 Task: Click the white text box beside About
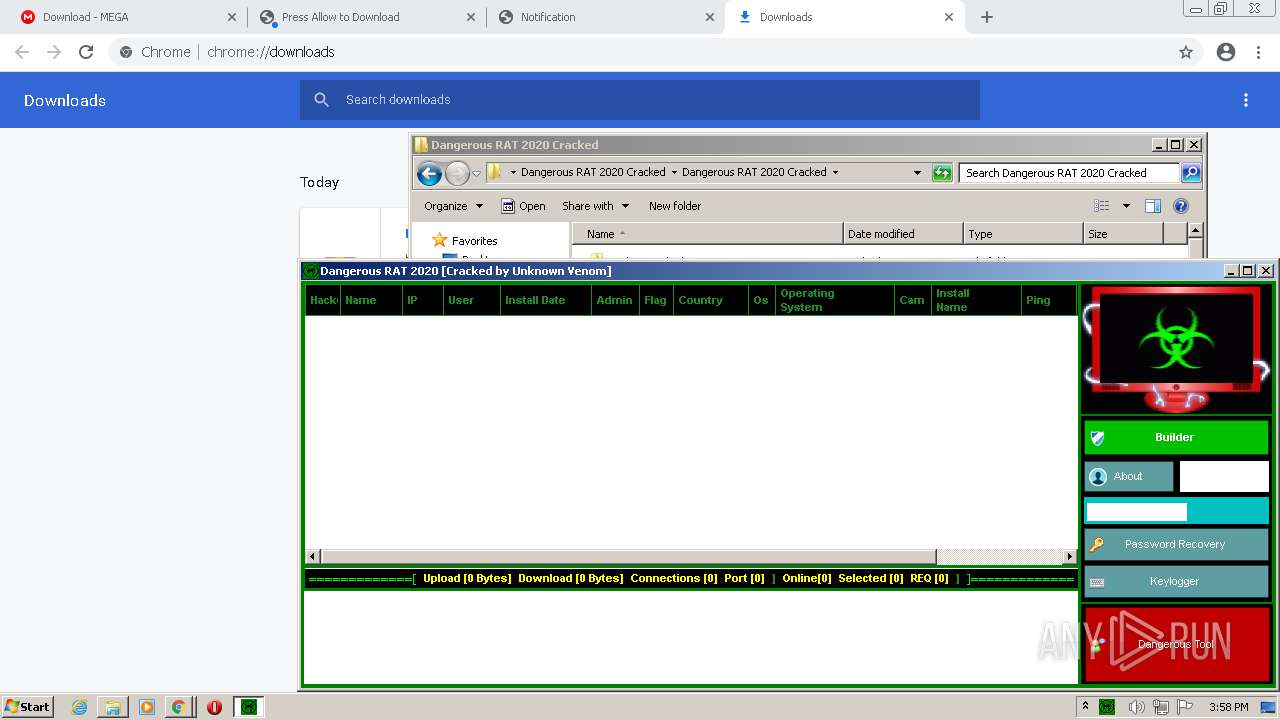pos(1224,477)
